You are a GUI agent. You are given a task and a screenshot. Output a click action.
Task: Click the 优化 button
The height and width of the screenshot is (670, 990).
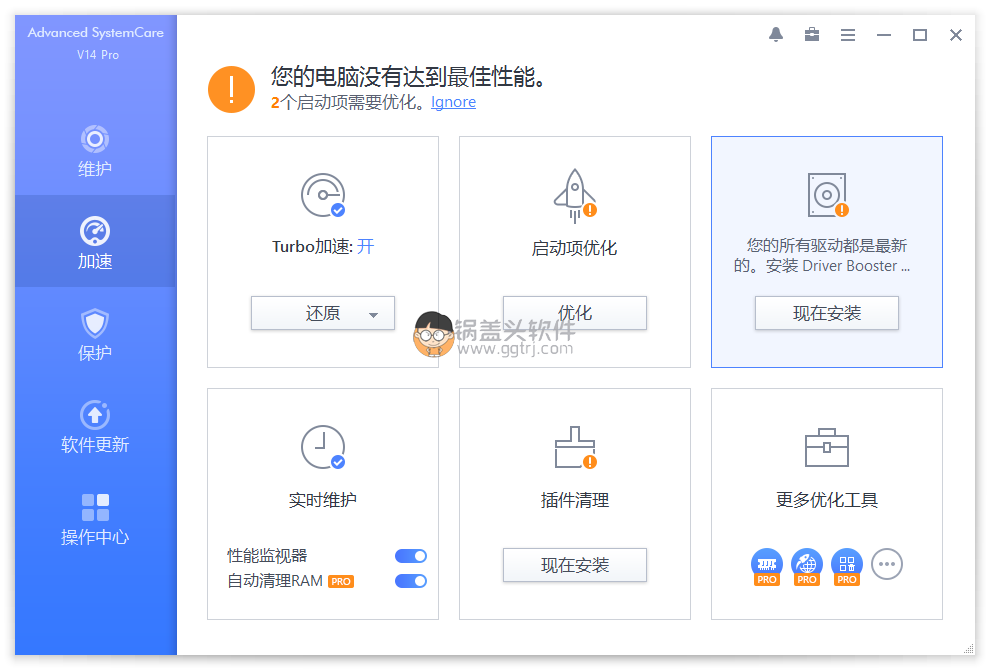[x=575, y=313]
